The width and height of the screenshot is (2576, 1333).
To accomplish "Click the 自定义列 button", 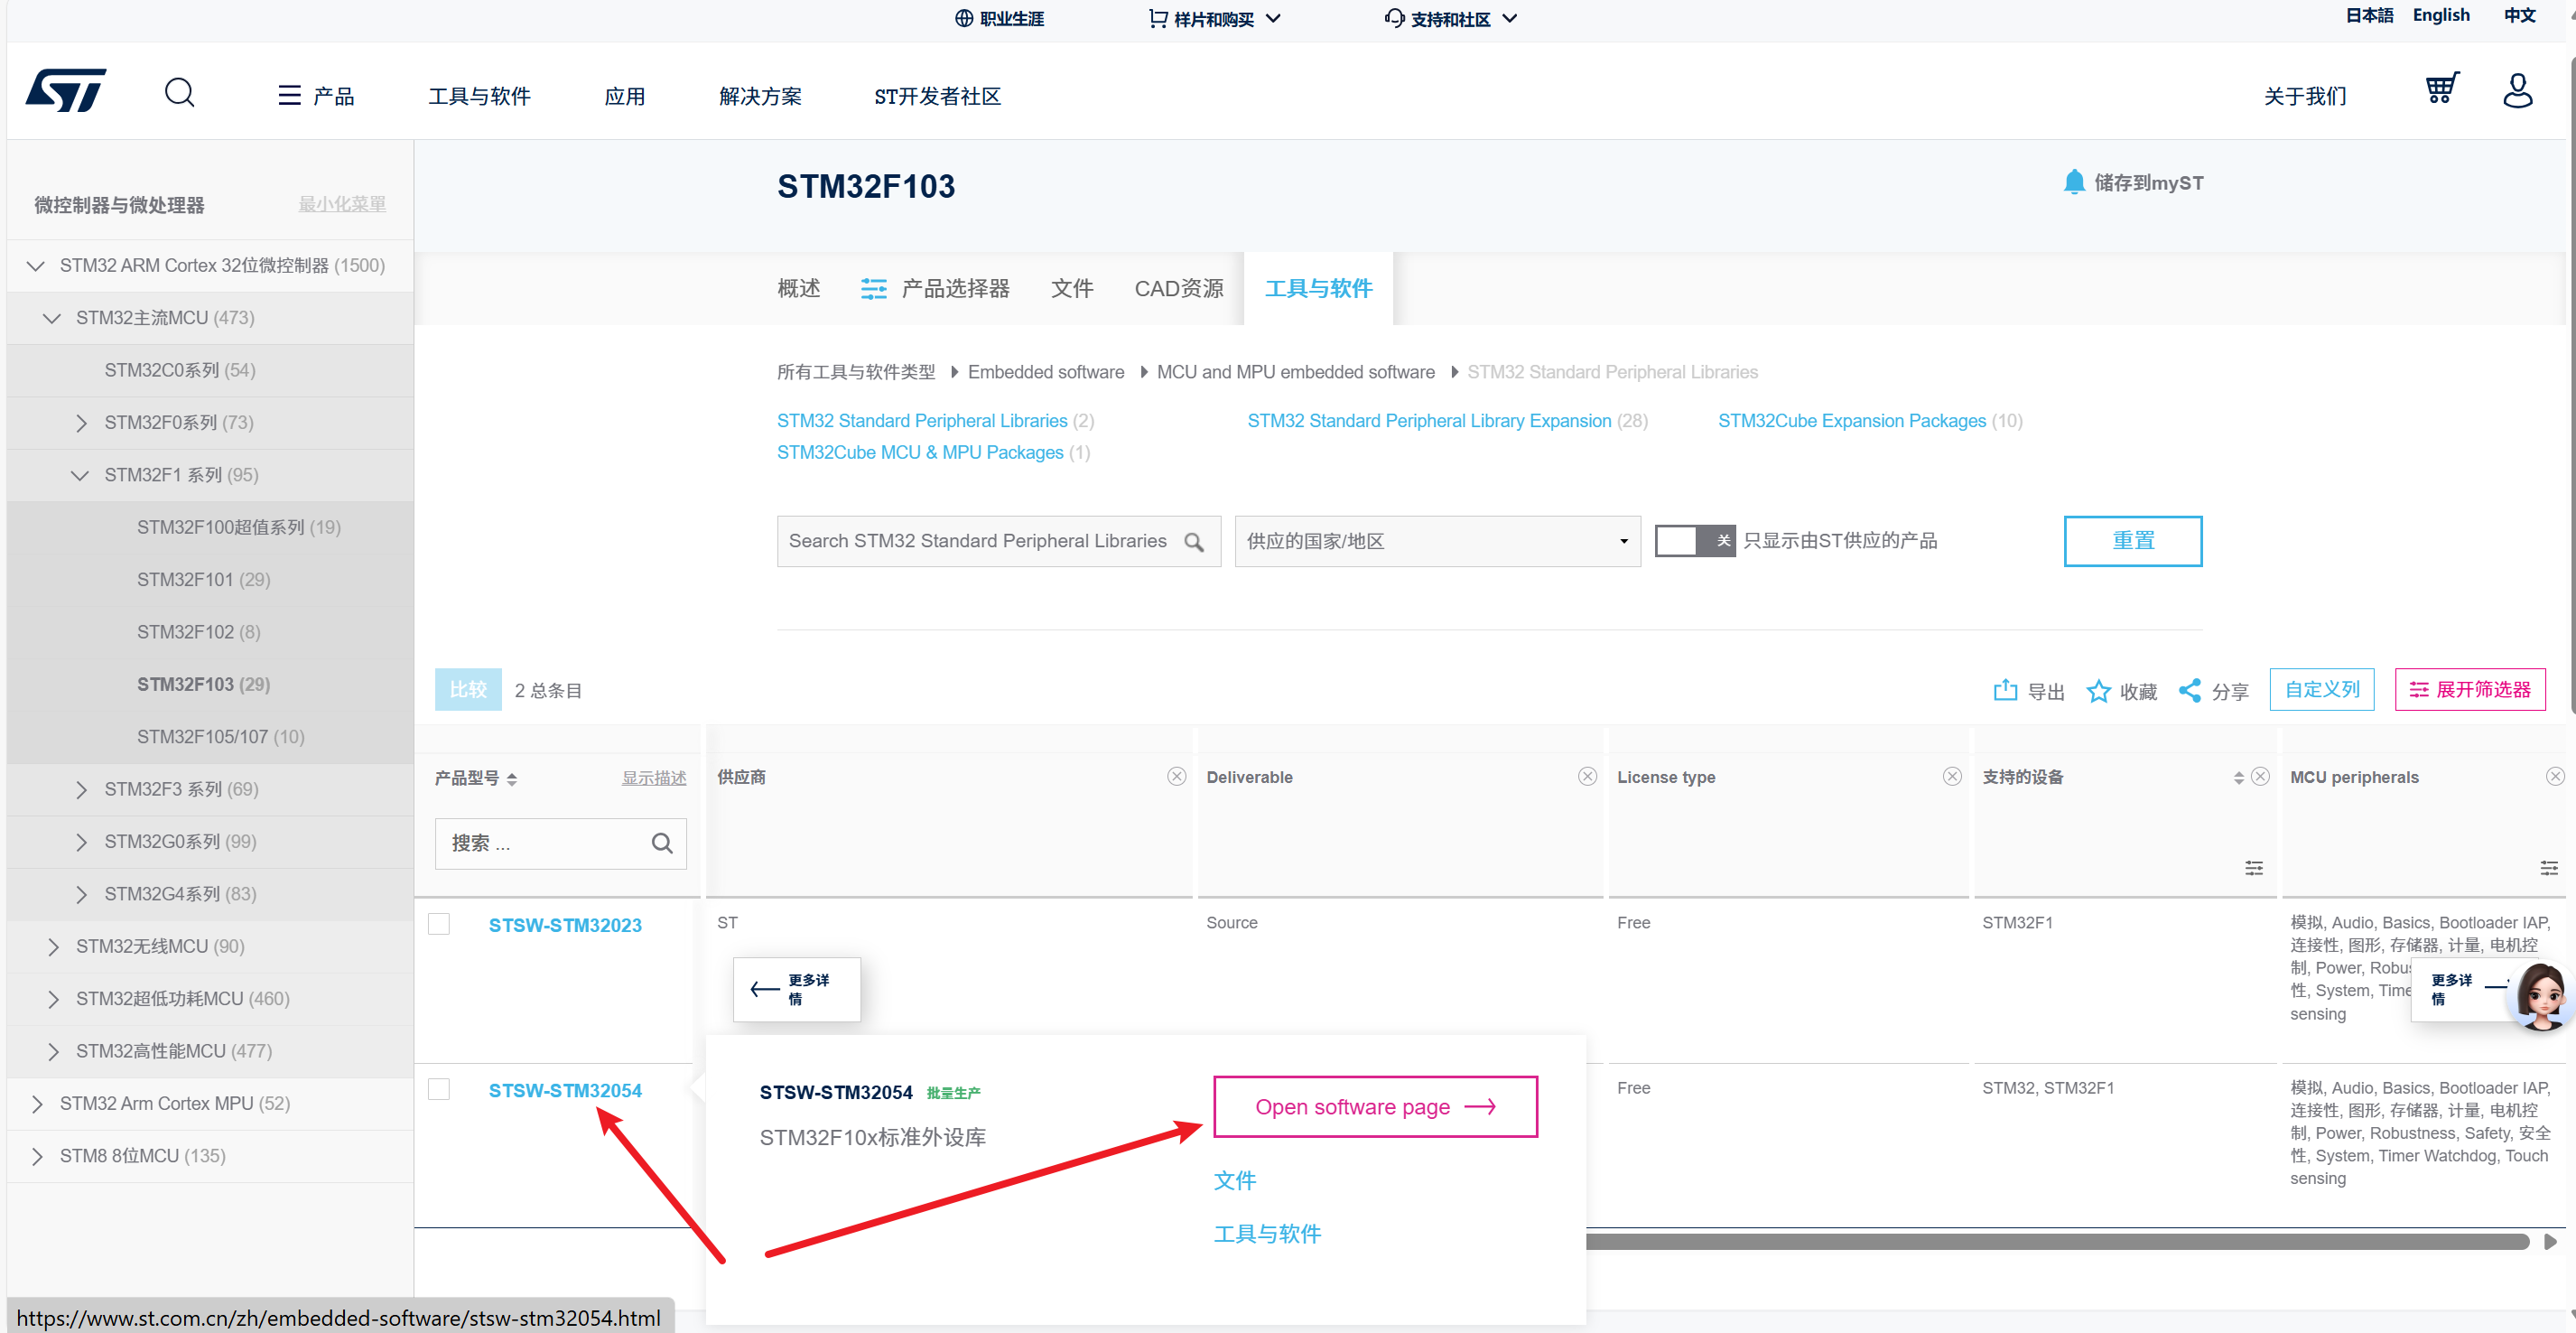I will (x=2321, y=689).
